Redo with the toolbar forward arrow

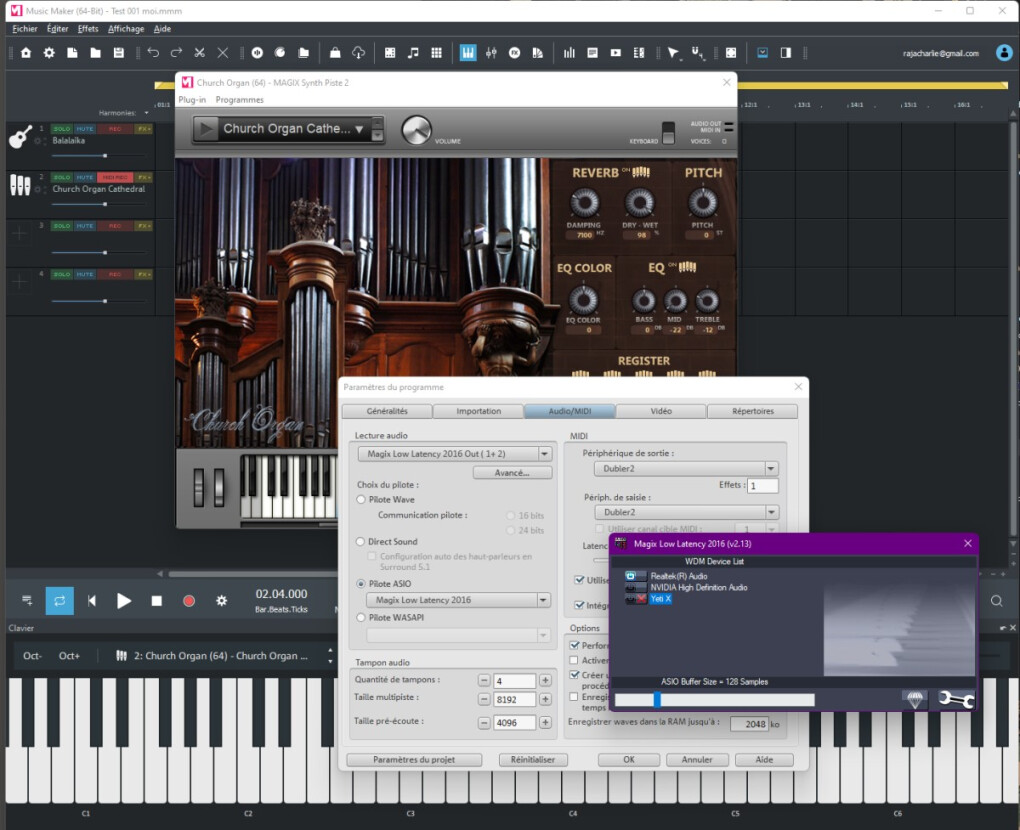176,53
